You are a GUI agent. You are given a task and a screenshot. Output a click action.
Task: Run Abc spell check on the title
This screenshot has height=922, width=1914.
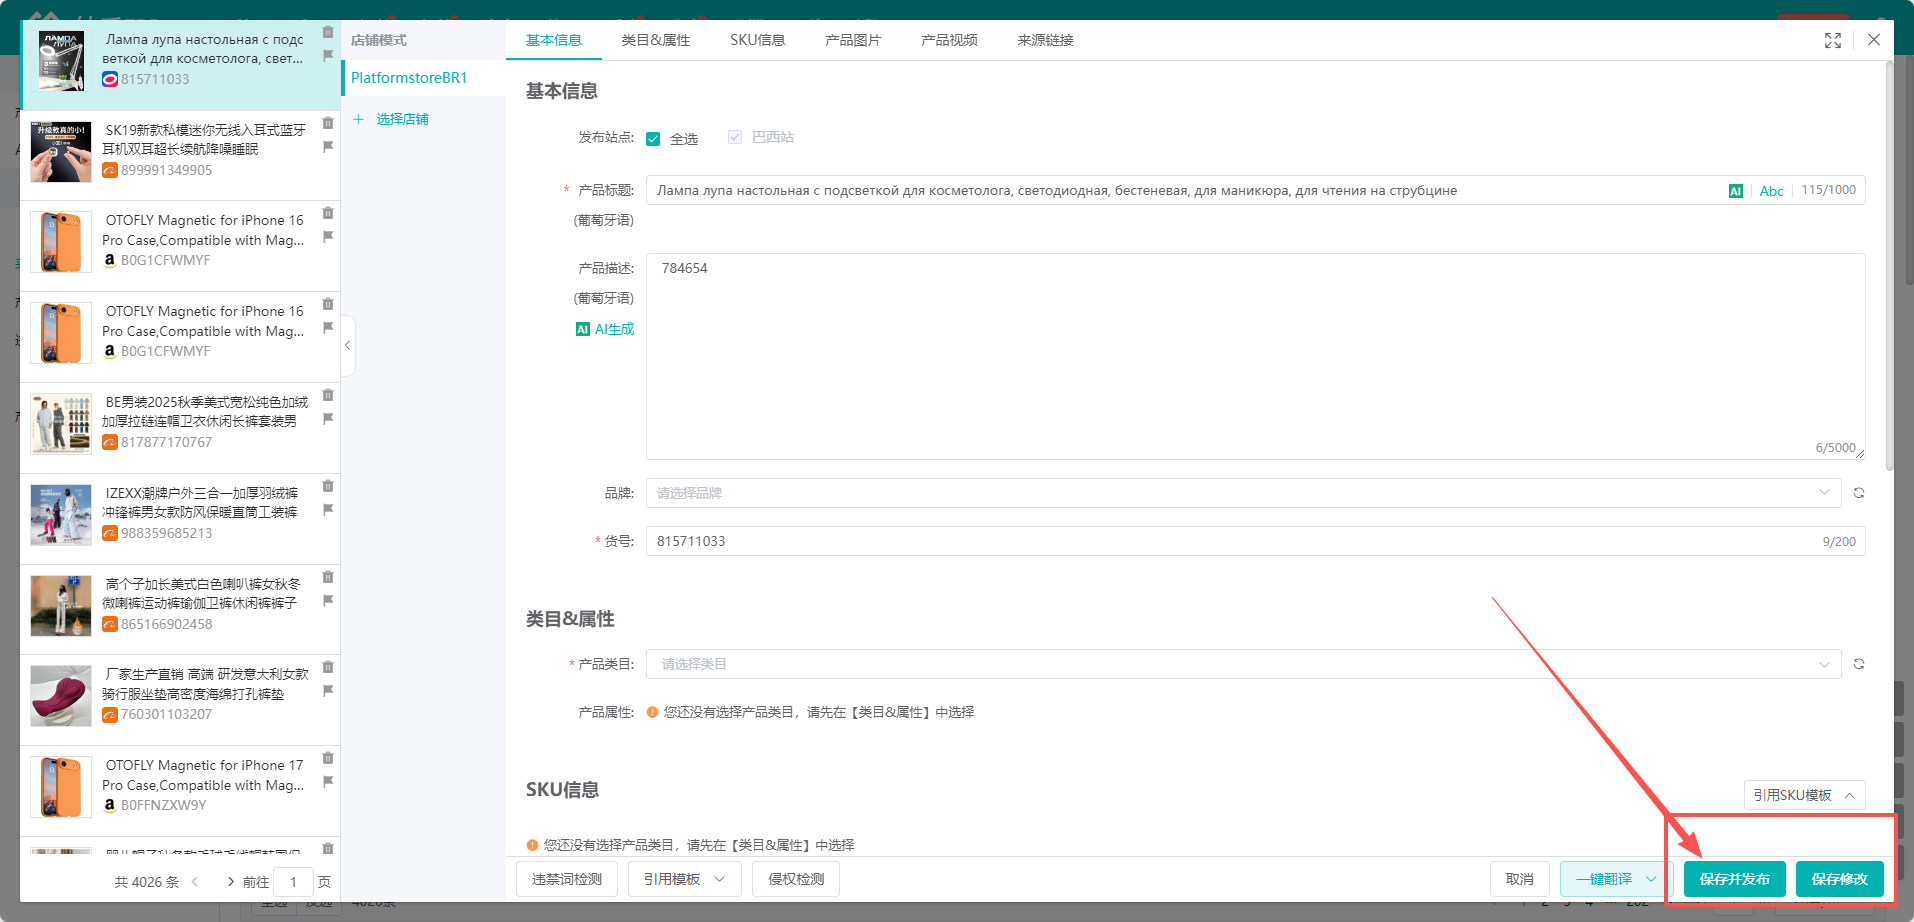1770,190
